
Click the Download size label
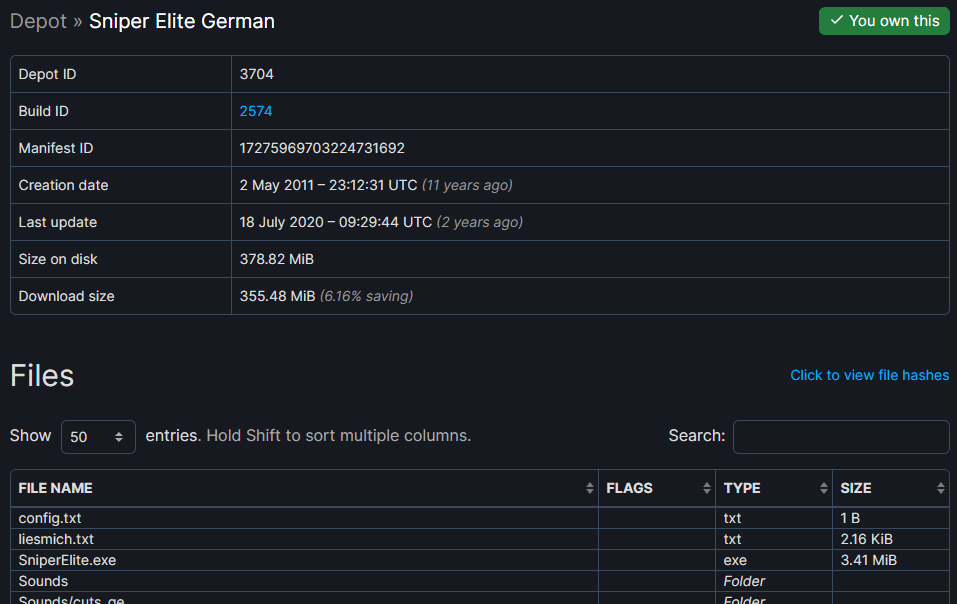click(x=67, y=296)
